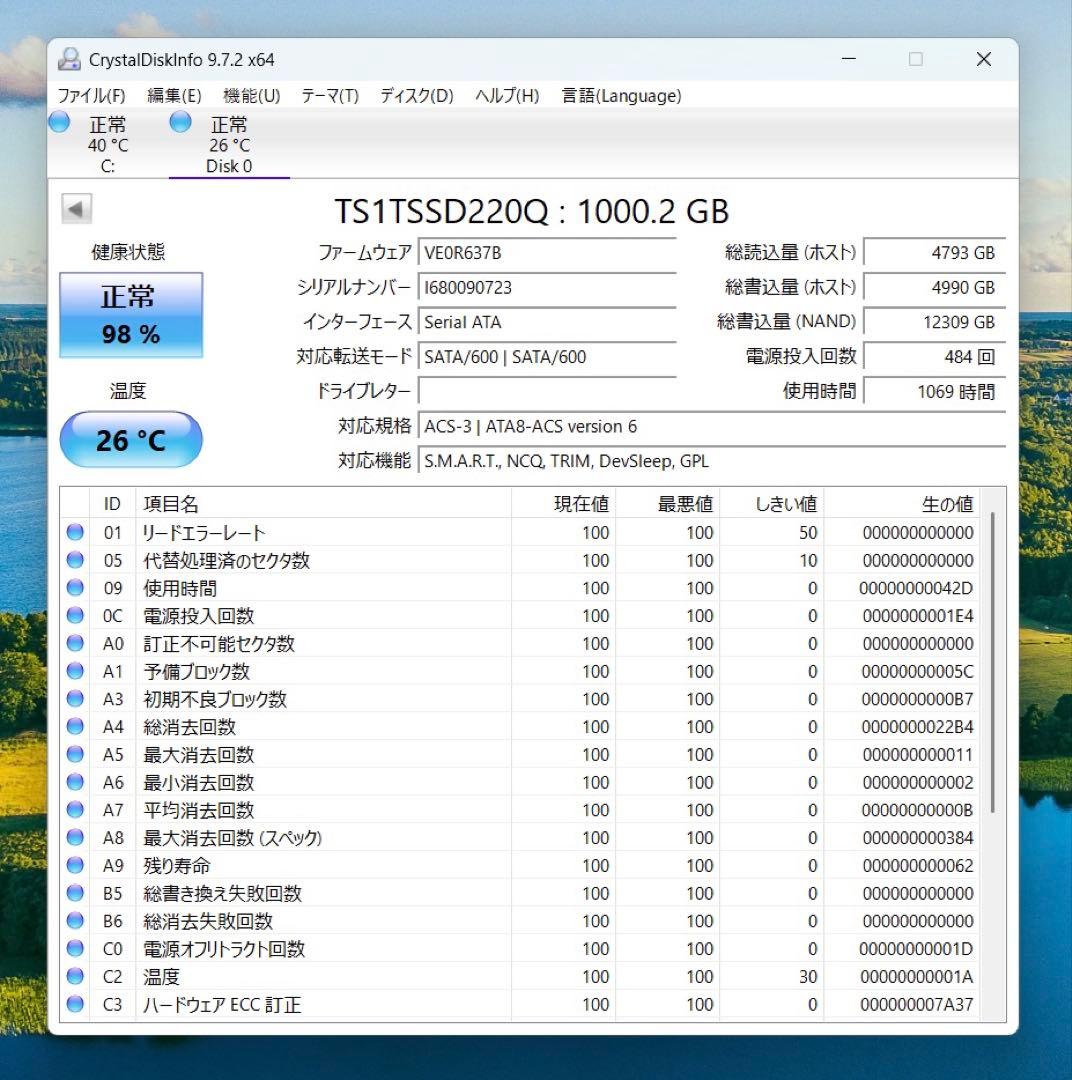Minimize the CrystalDiskInfo window
Viewport: 1072px width, 1080px height.
click(x=849, y=59)
